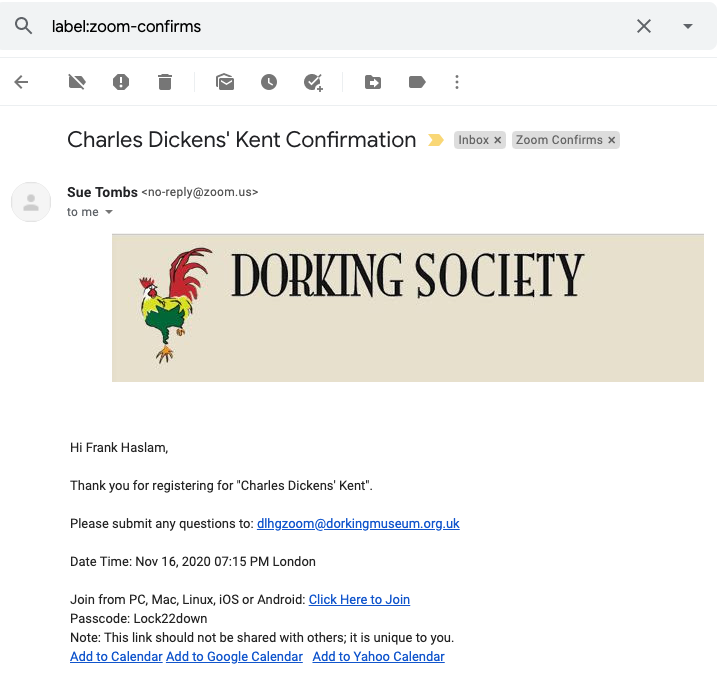This screenshot has width=717, height=684.
Task: Clear the label:zoom-confirms search
Action: pyautogui.click(x=644, y=26)
